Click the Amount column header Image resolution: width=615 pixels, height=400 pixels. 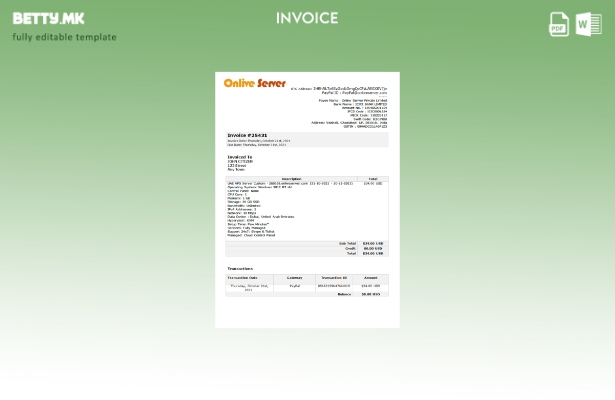tap(370, 278)
